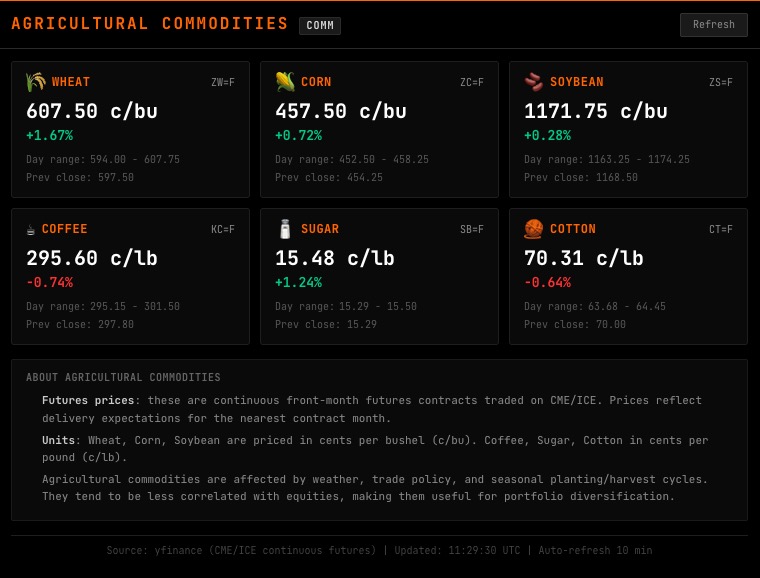Click the soybean icon

[534, 82]
